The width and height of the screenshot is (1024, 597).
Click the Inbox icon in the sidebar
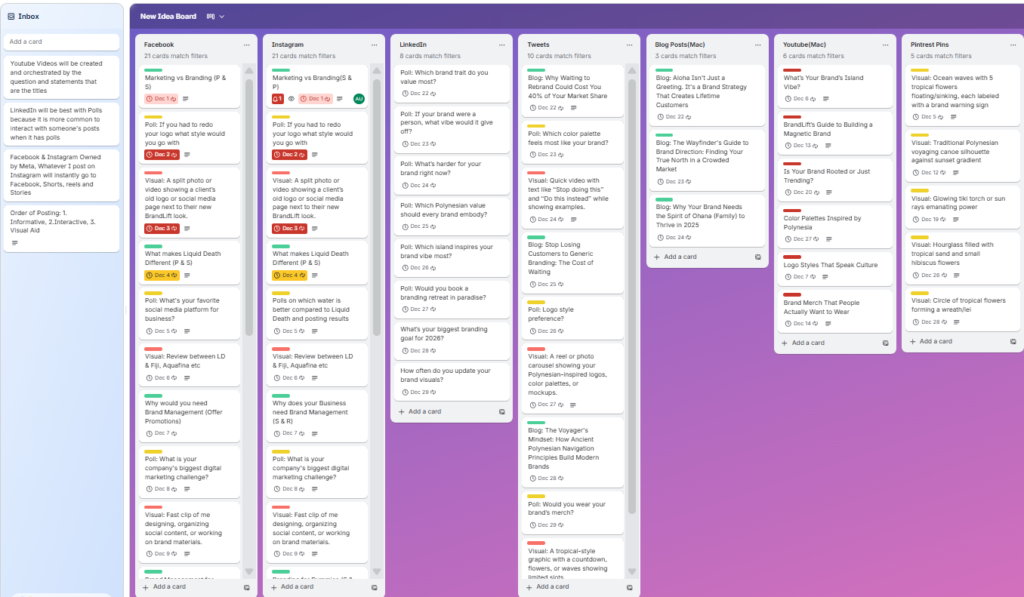(11, 16)
